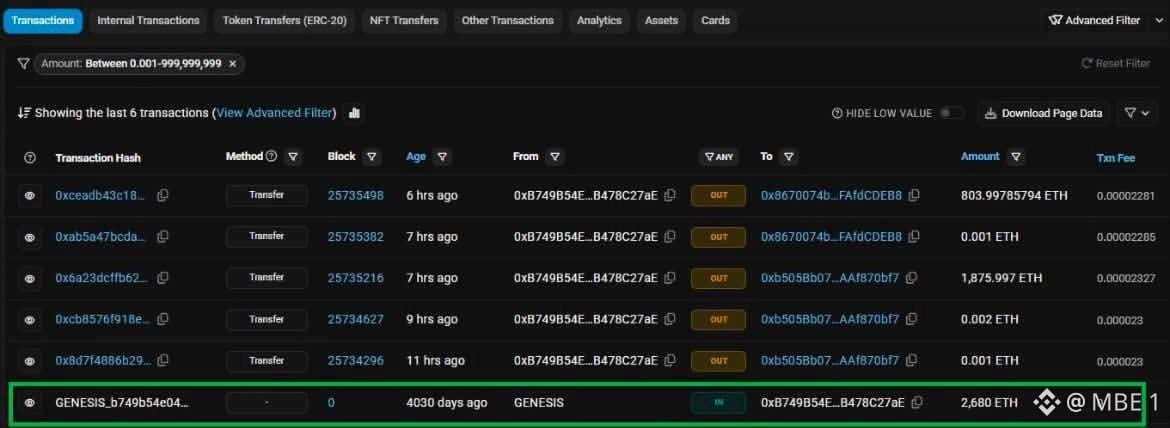Toggle the Age column header format
This screenshot has width=1170, height=428.
[416, 157]
